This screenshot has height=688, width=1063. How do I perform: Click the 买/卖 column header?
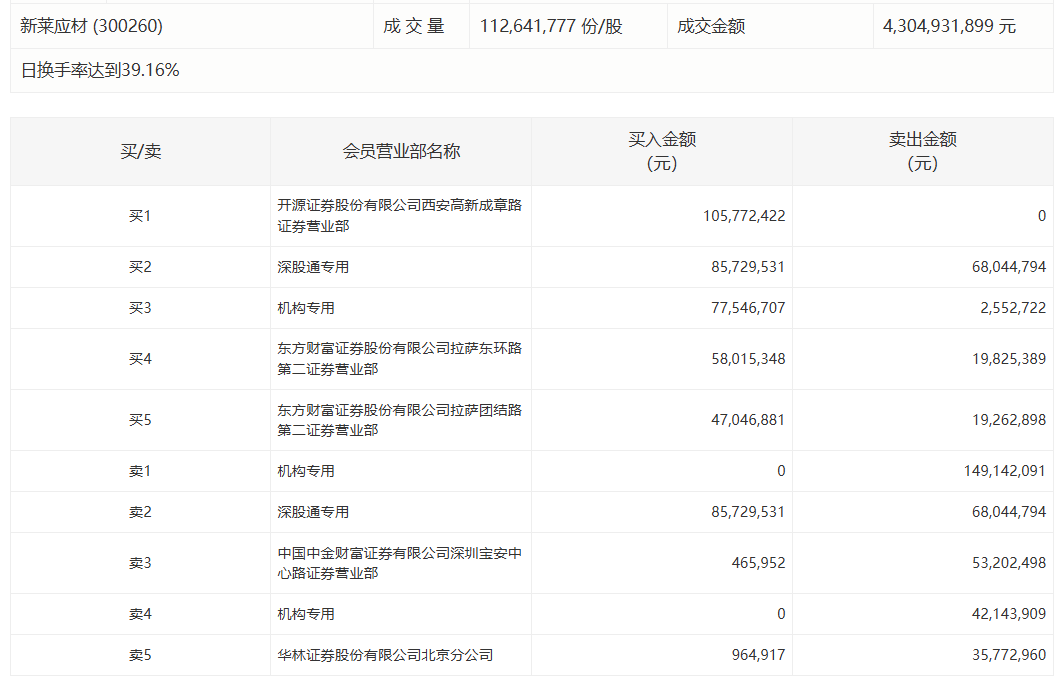click(140, 152)
